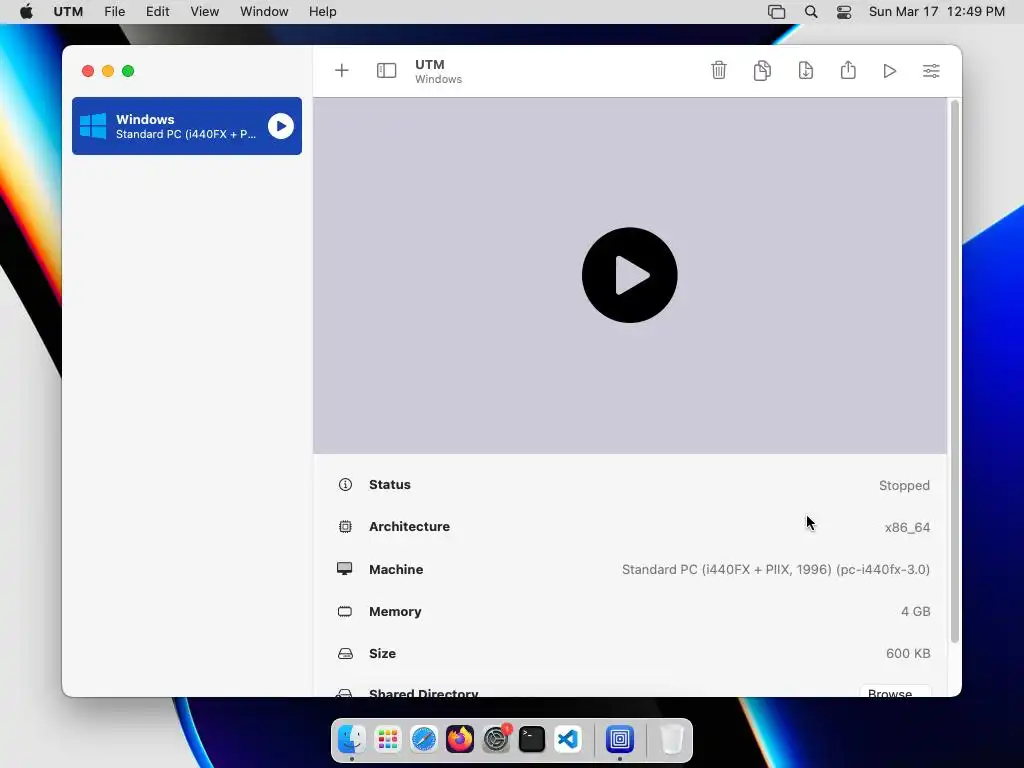
Task: Toggle the sidebar with the toolbar icon
Action: (x=386, y=71)
